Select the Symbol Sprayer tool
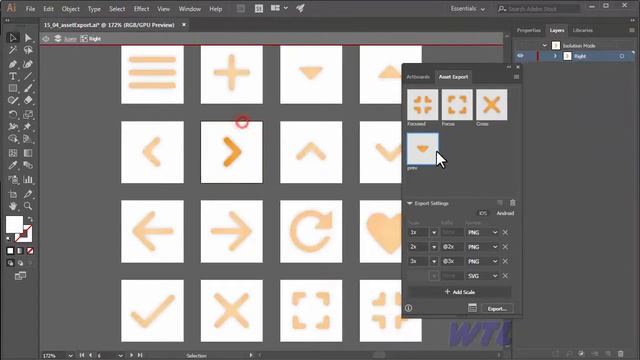 tap(13, 180)
